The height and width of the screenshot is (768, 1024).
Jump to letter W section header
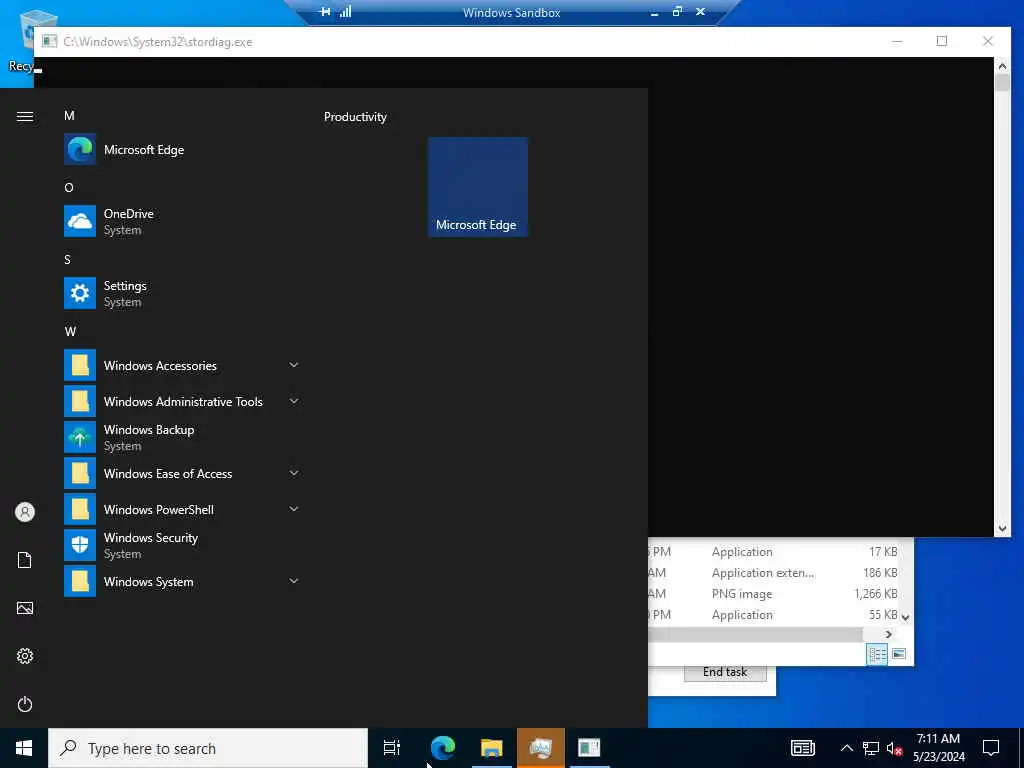click(70, 331)
